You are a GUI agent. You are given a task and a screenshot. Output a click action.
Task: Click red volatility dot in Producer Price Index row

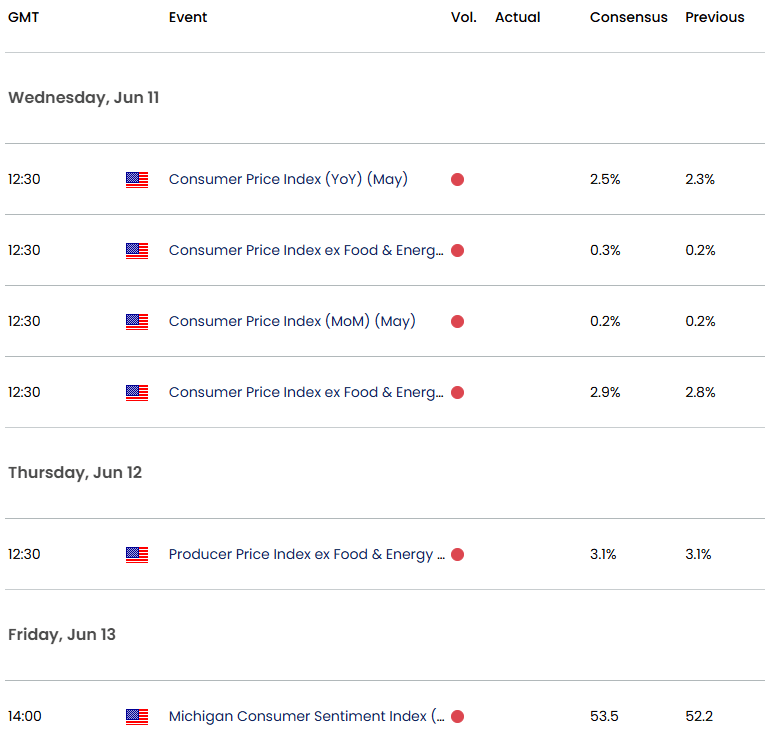pyautogui.click(x=457, y=555)
